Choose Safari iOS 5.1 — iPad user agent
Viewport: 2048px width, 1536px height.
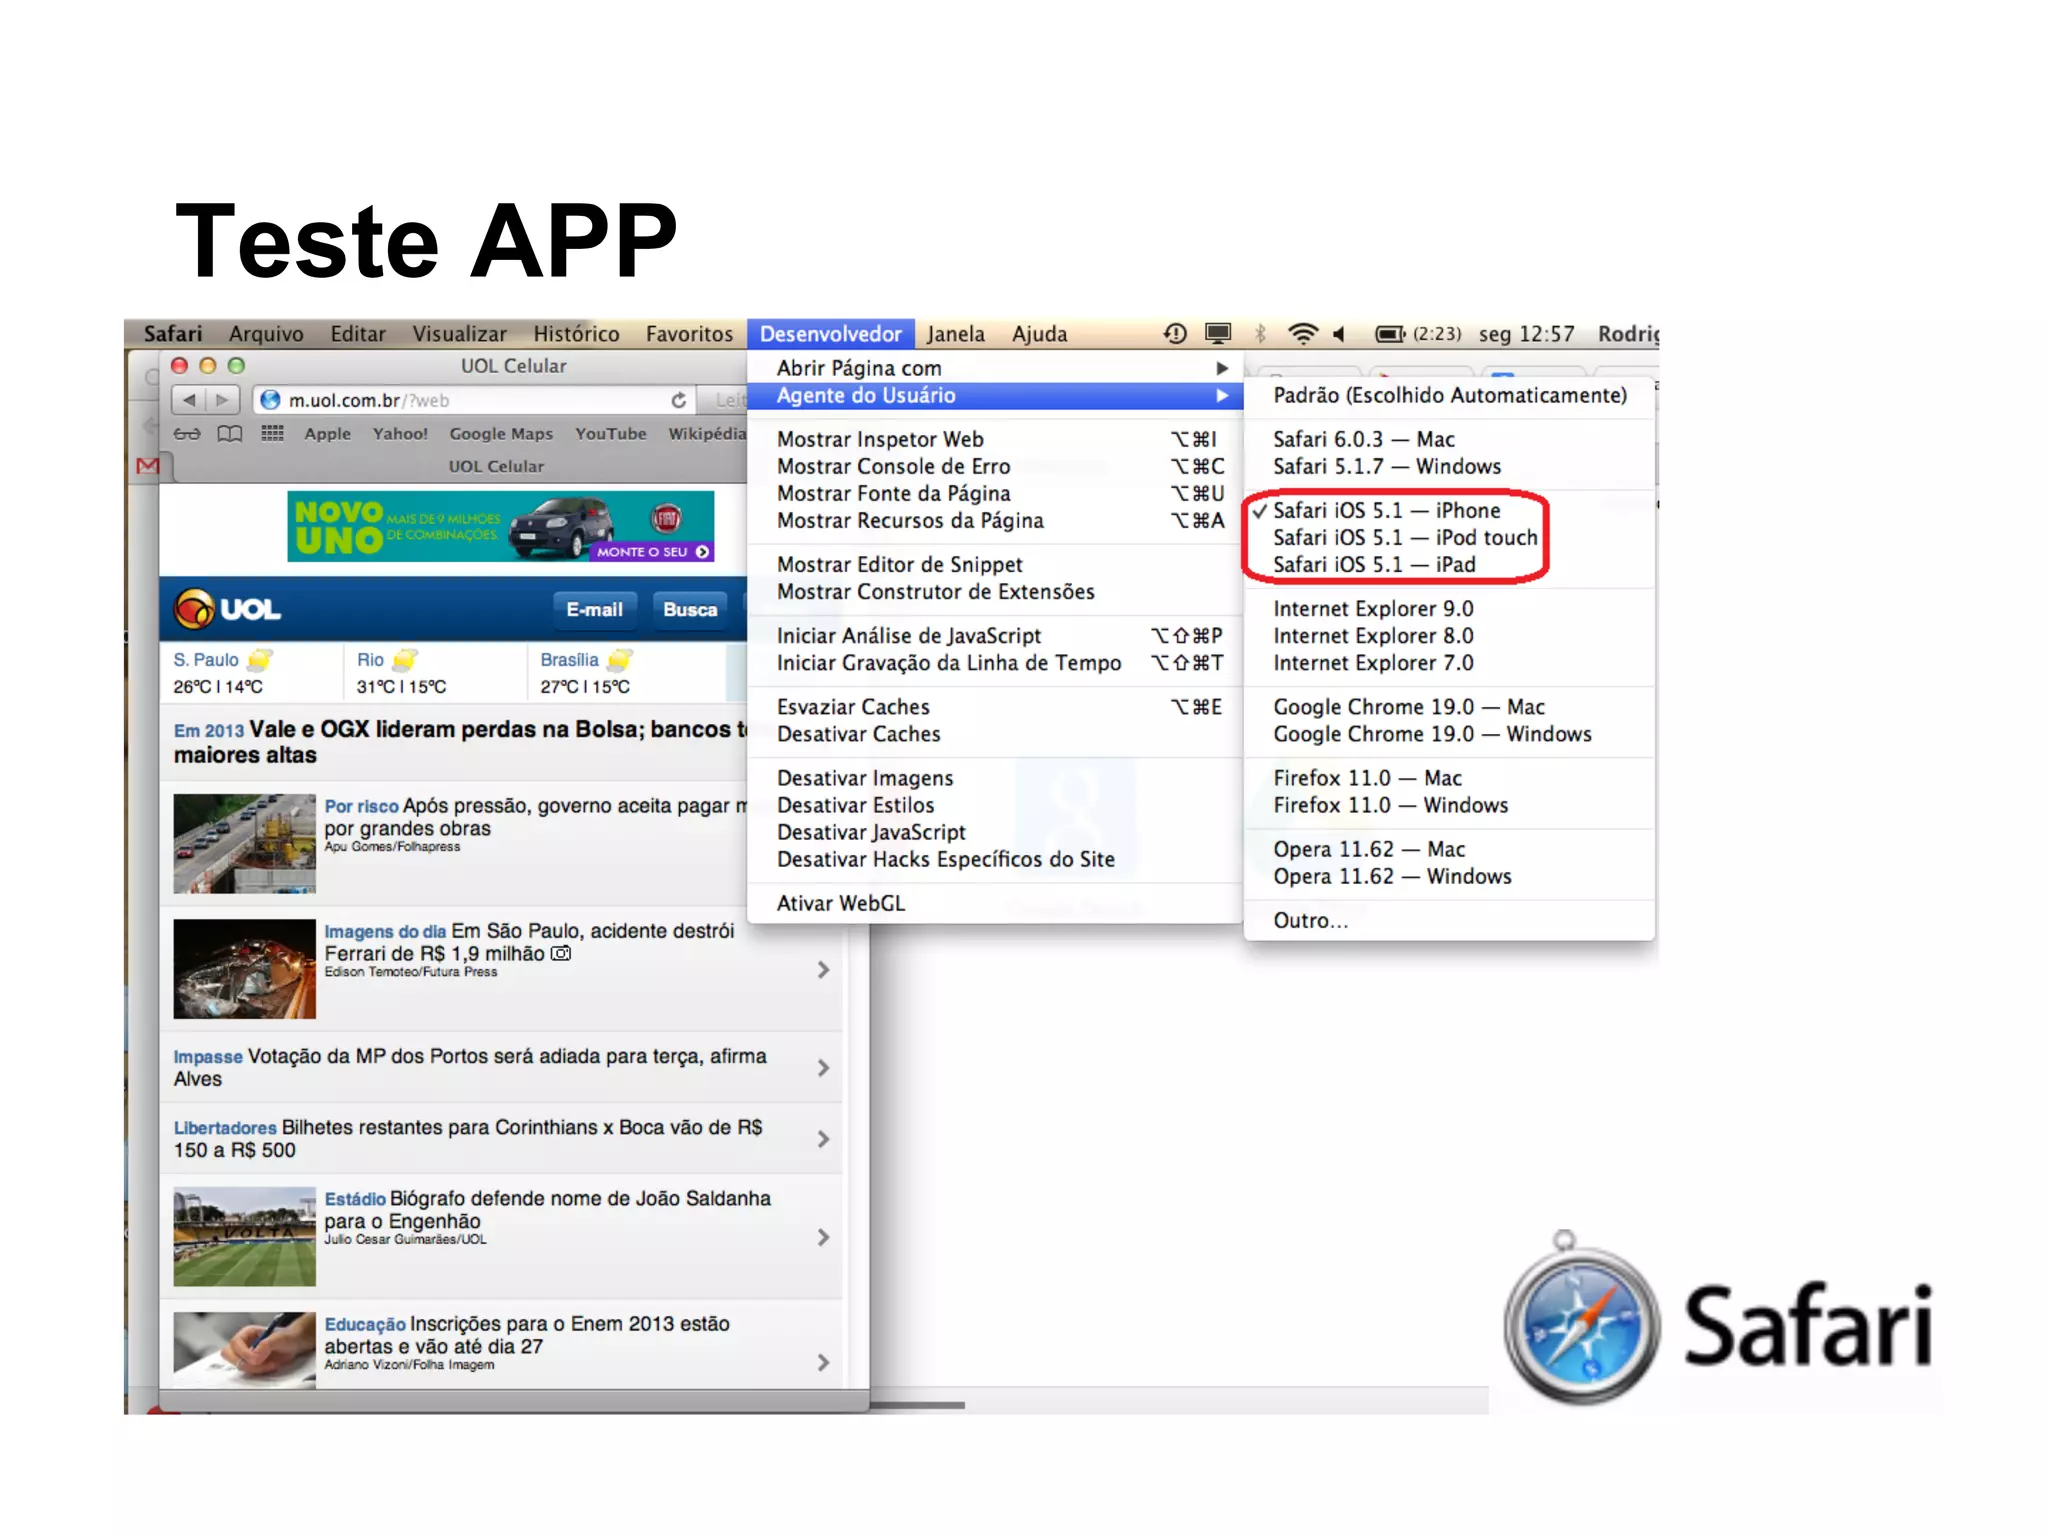click(x=1374, y=565)
